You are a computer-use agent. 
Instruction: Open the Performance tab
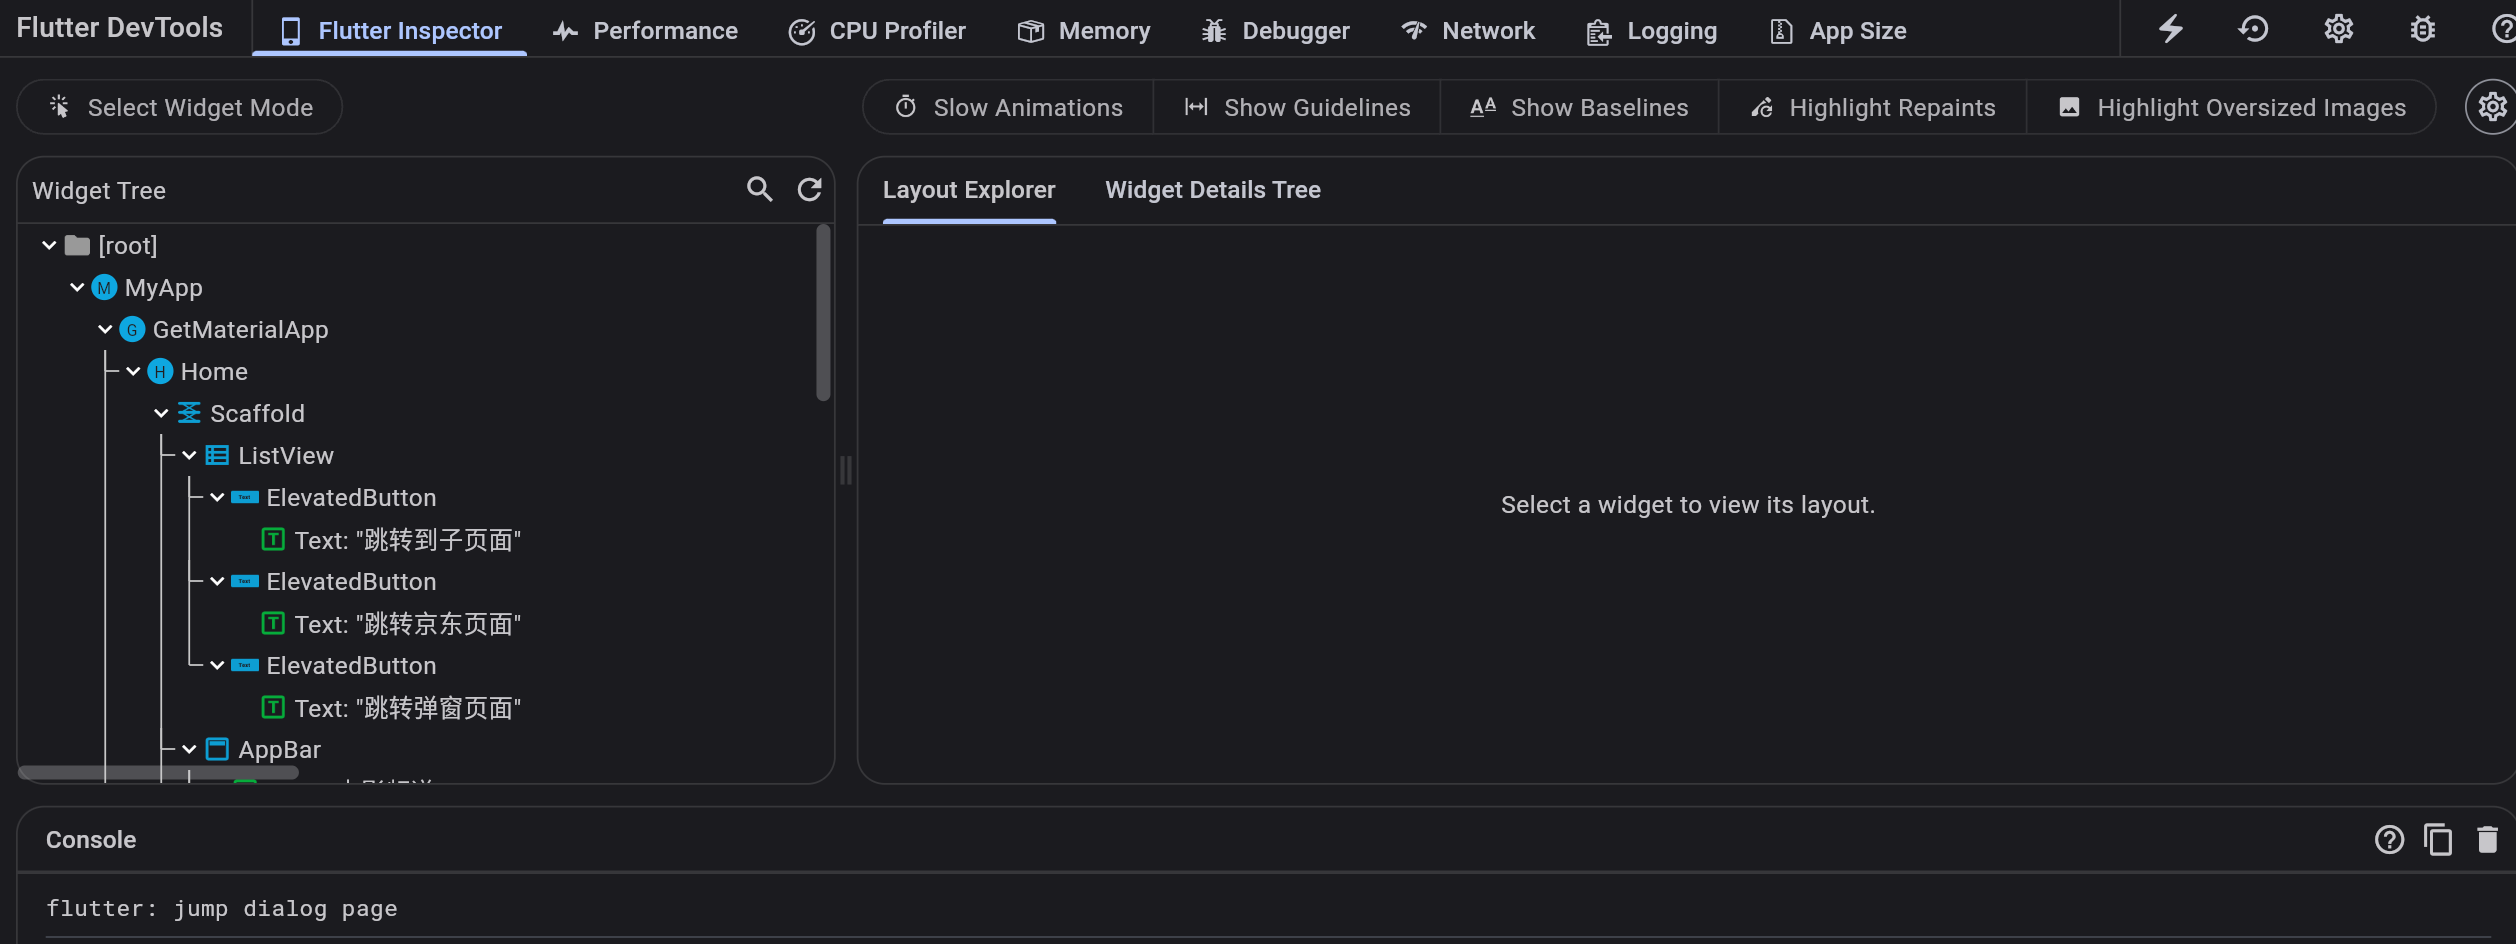pyautogui.click(x=645, y=31)
